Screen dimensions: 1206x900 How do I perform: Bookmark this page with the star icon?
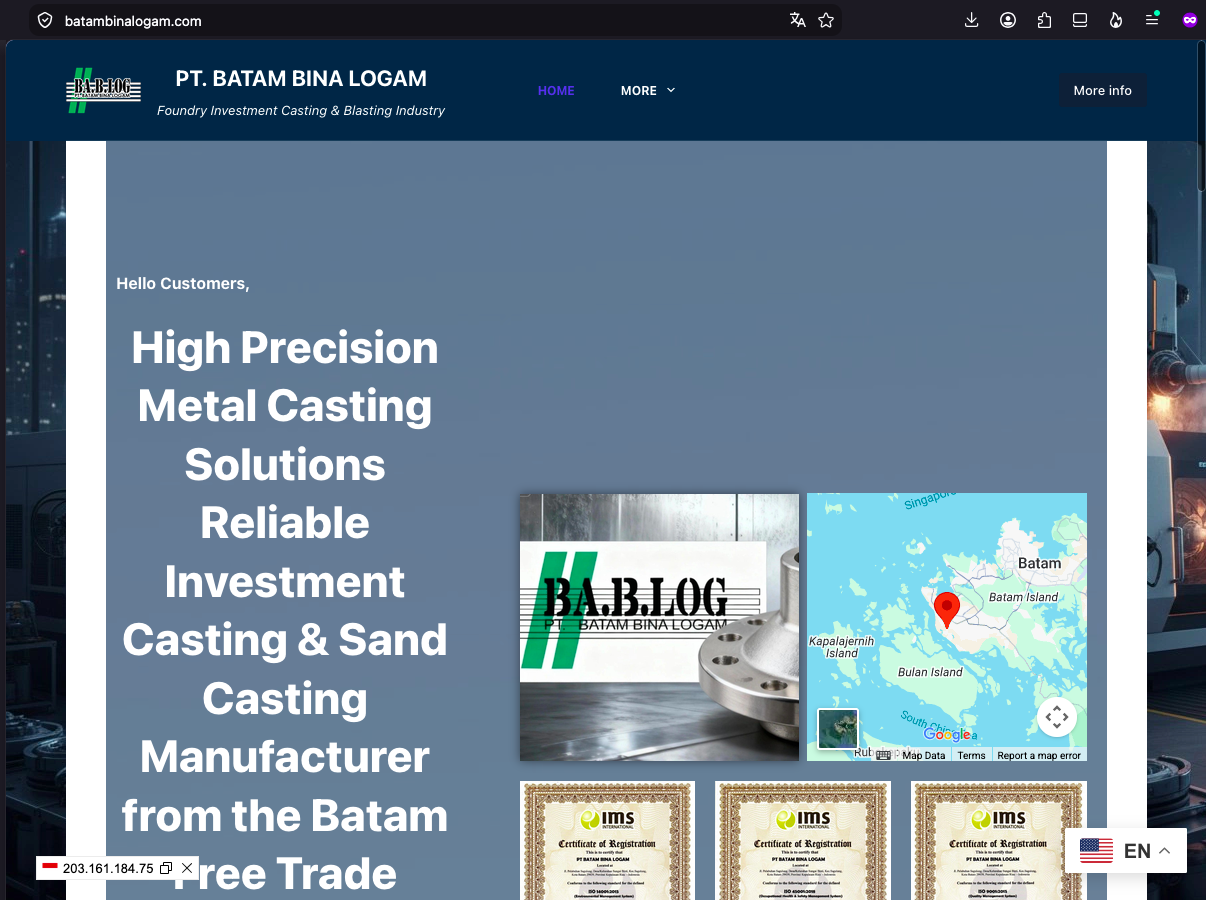[826, 20]
